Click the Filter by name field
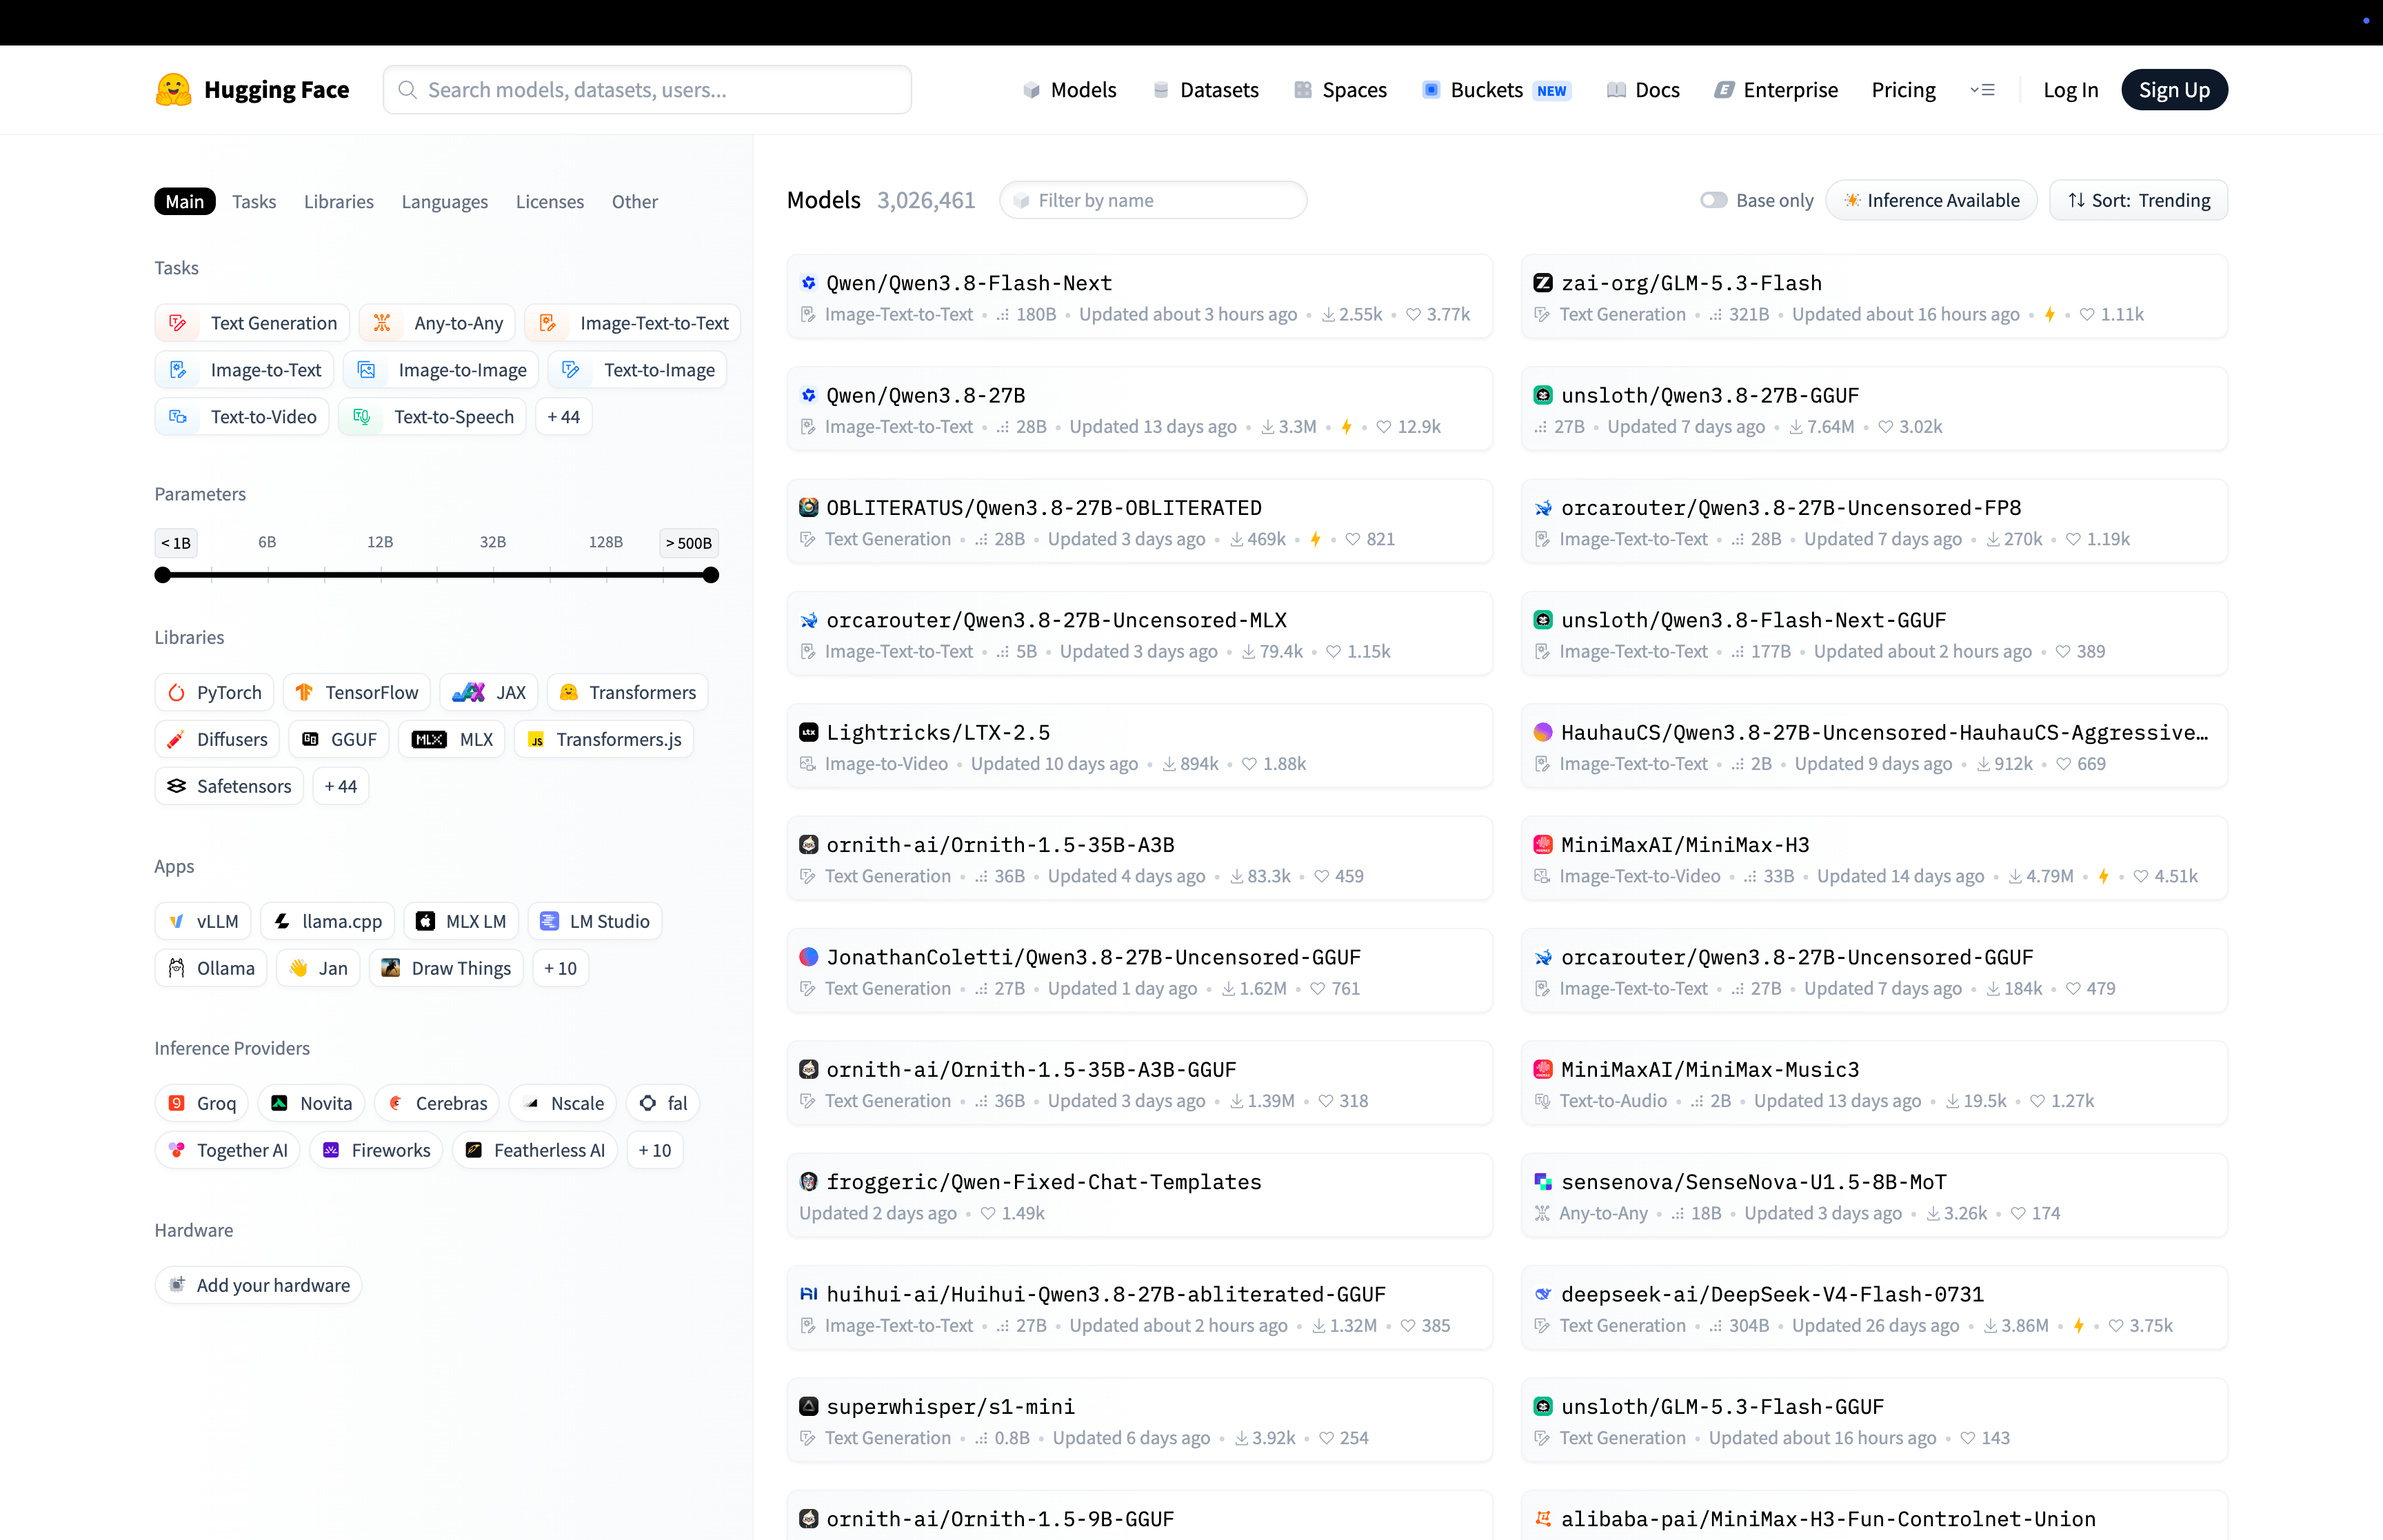 click(x=1153, y=200)
